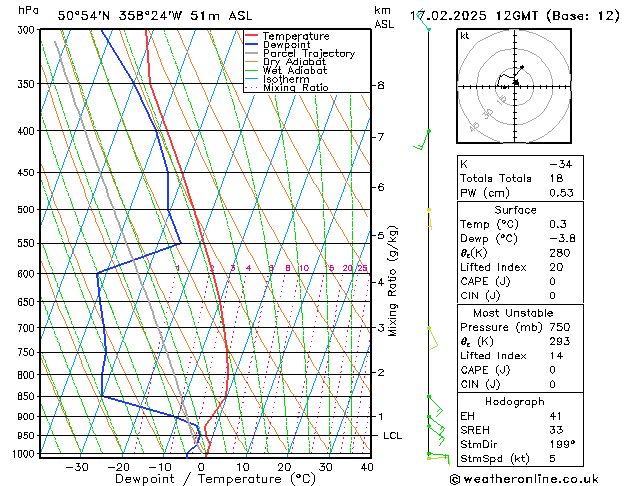Click the '300' hPa pressure label
The width and height of the screenshot is (629, 486).
[x=28, y=30]
